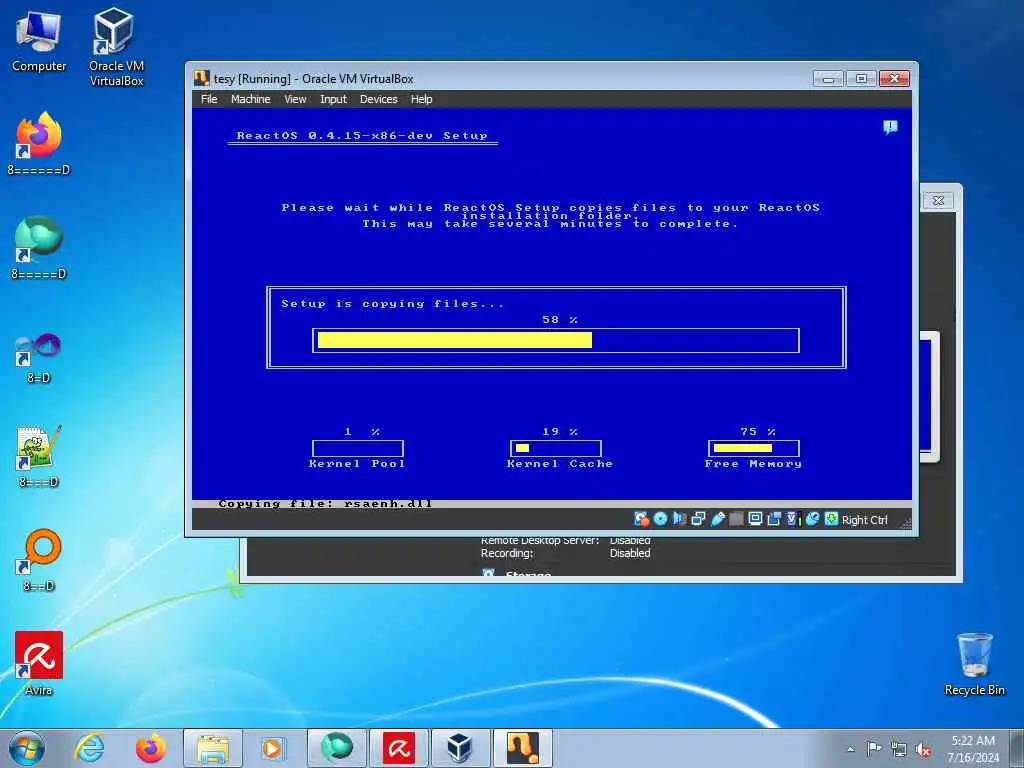
Task: Switch to VirtualBox Manager taskbar button
Action: pyautogui.click(x=460, y=748)
